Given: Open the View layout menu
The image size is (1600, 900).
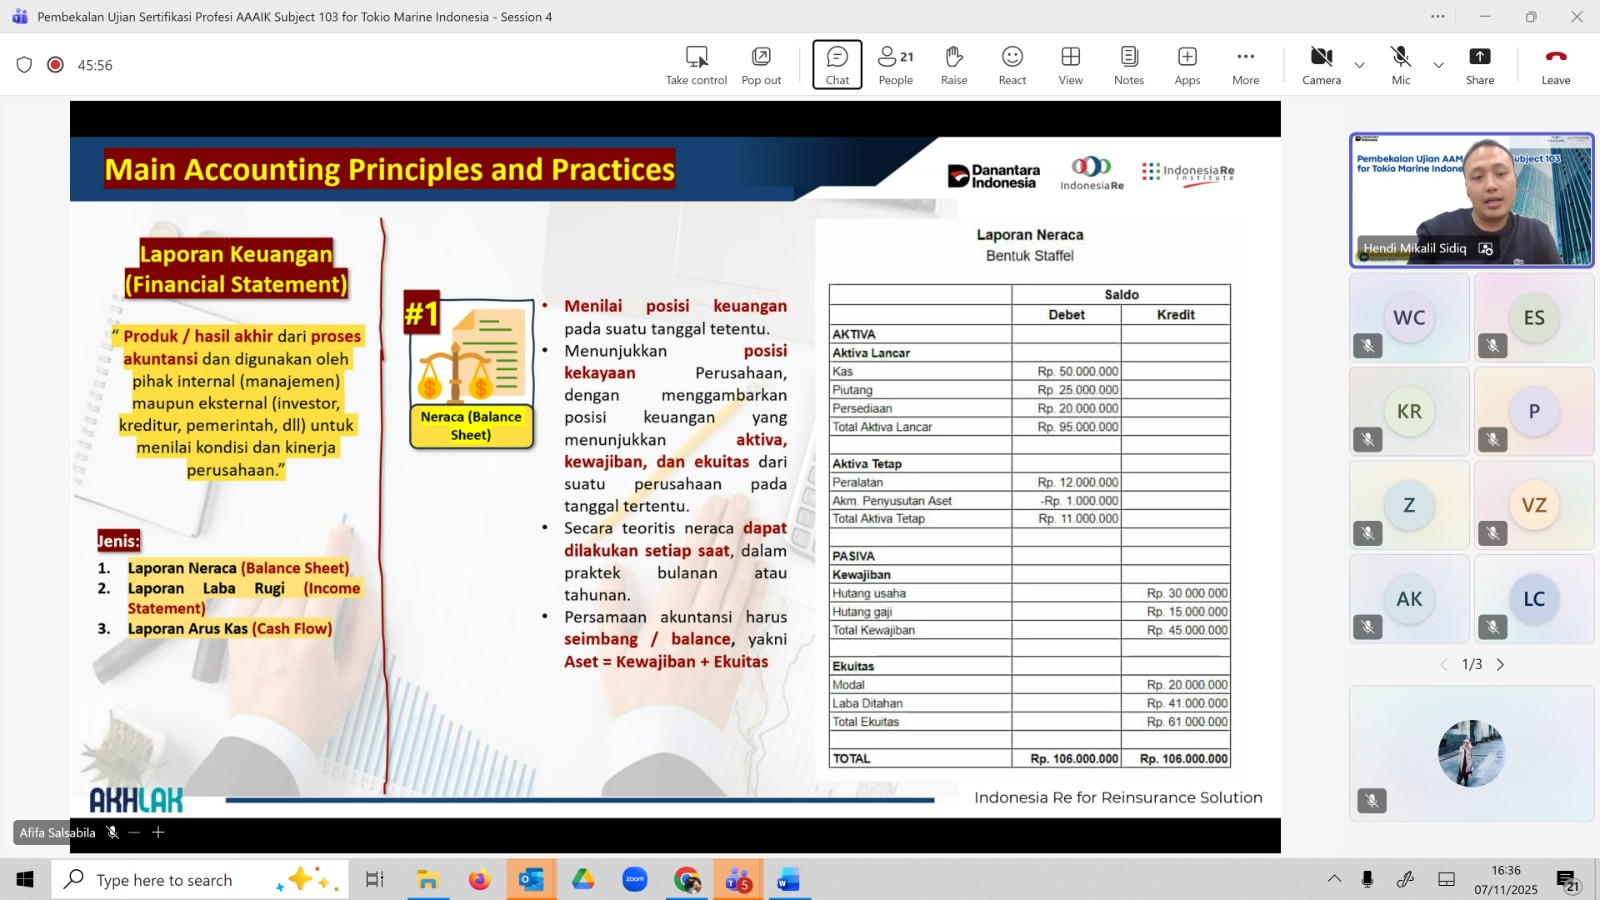Looking at the screenshot, I should pos(1070,65).
